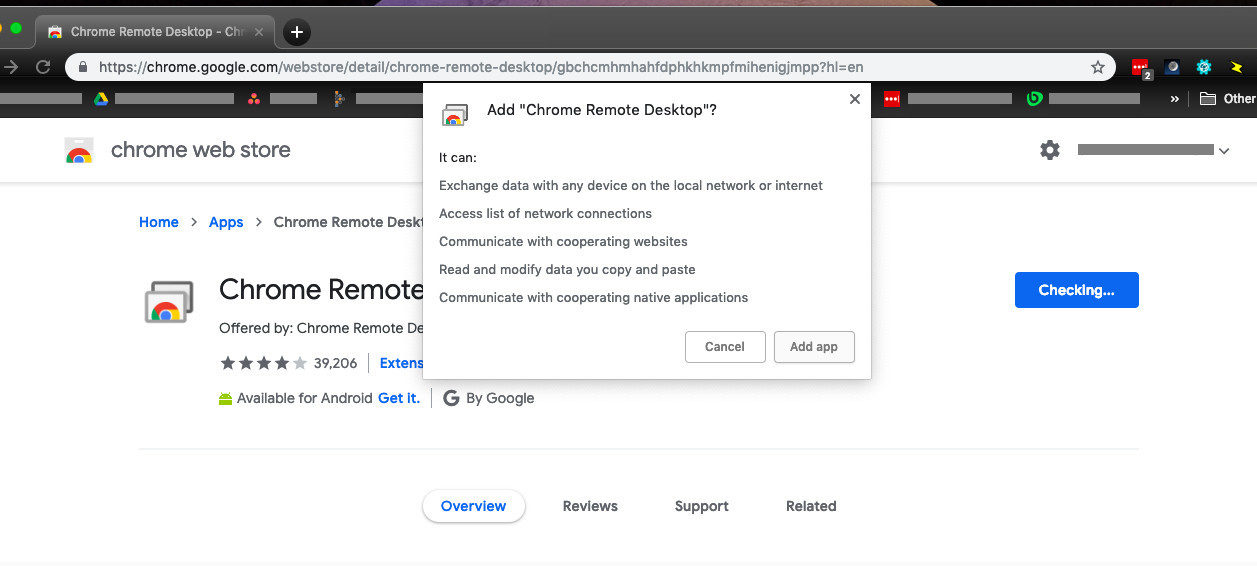Bookmark this page with the star icon
Viewport: 1257px width, 566px height.
(x=1097, y=67)
